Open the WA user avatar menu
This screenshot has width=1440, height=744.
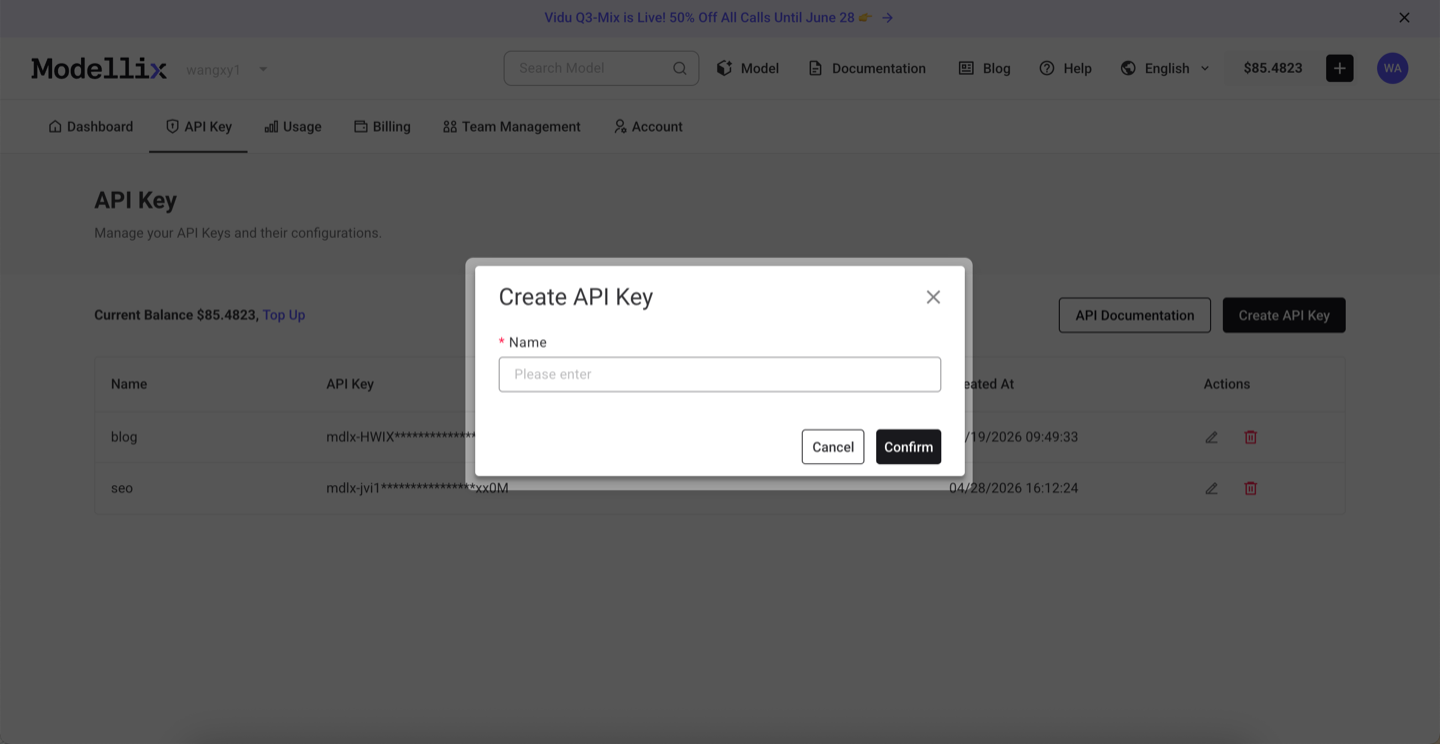pyautogui.click(x=1393, y=68)
